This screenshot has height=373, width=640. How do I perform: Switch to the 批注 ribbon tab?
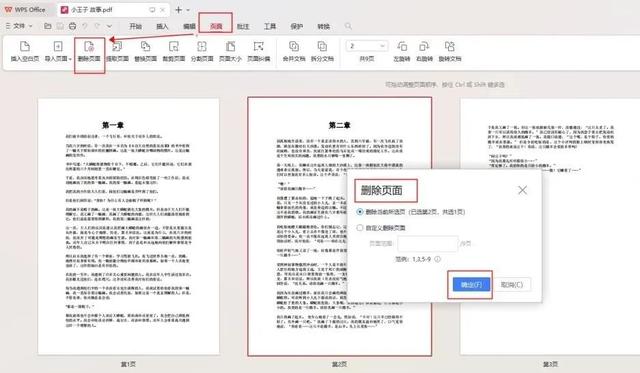243,27
